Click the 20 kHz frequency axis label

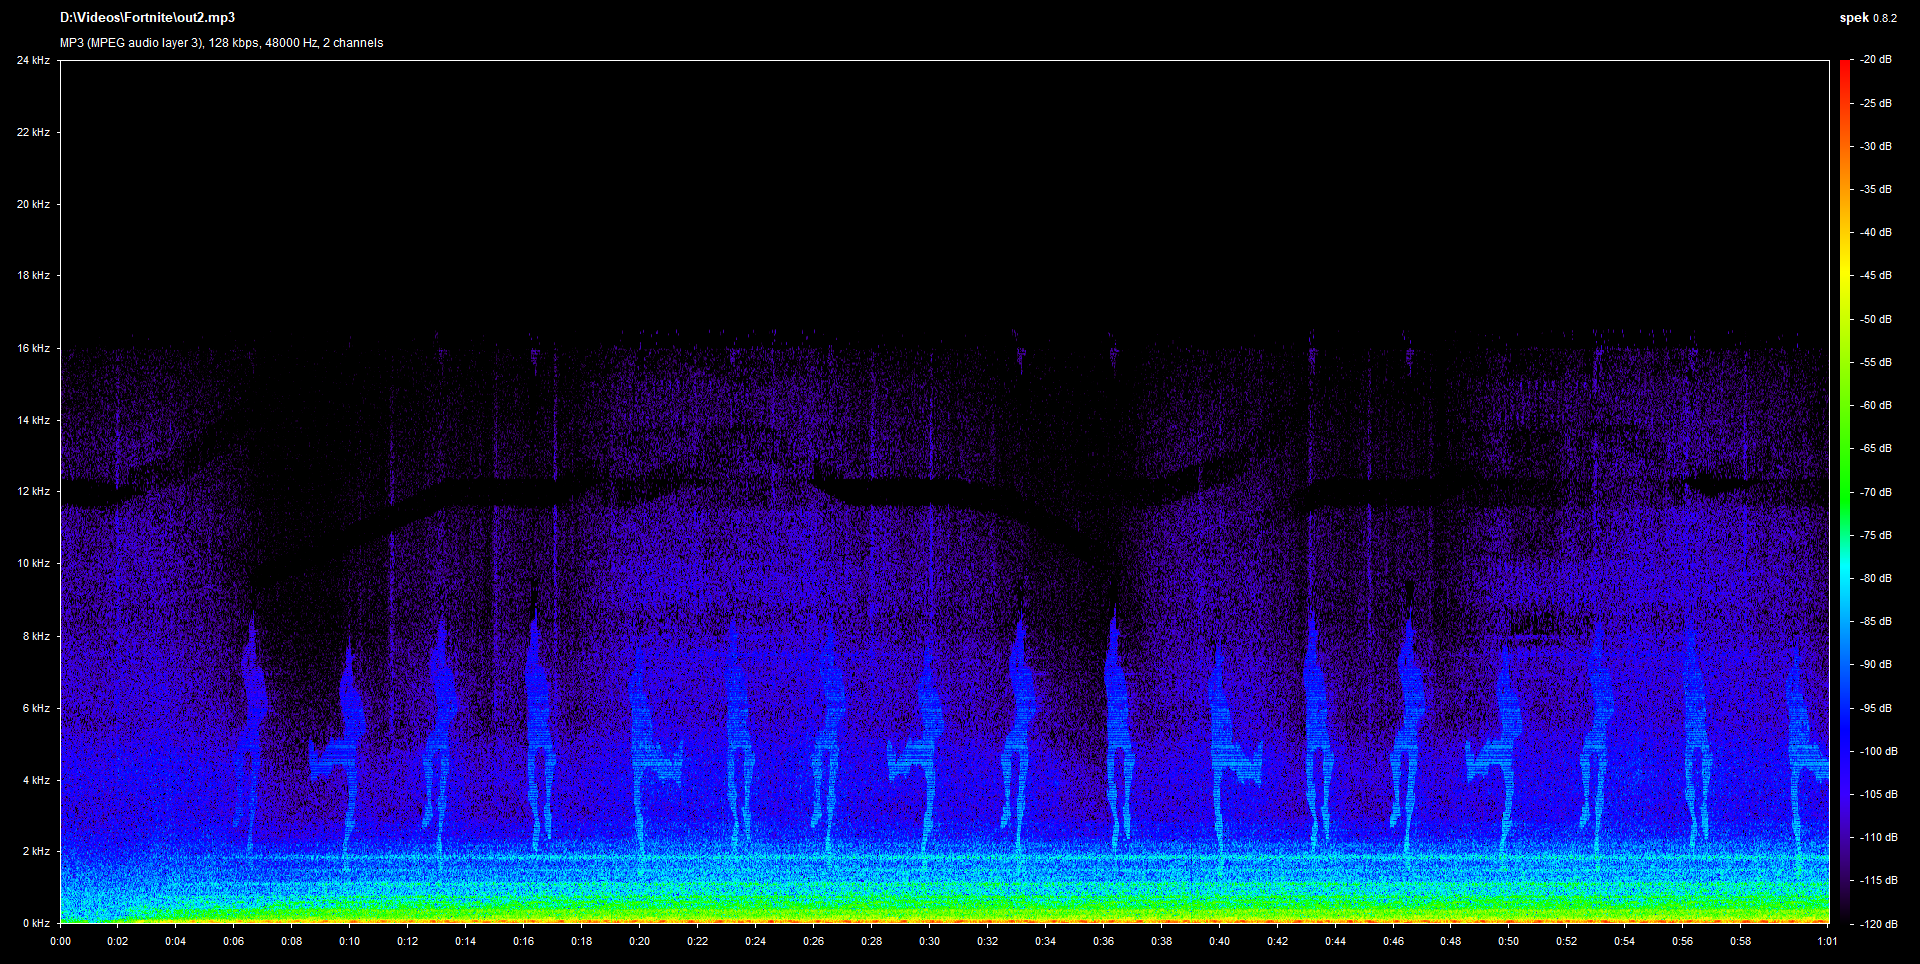pyautogui.click(x=33, y=204)
